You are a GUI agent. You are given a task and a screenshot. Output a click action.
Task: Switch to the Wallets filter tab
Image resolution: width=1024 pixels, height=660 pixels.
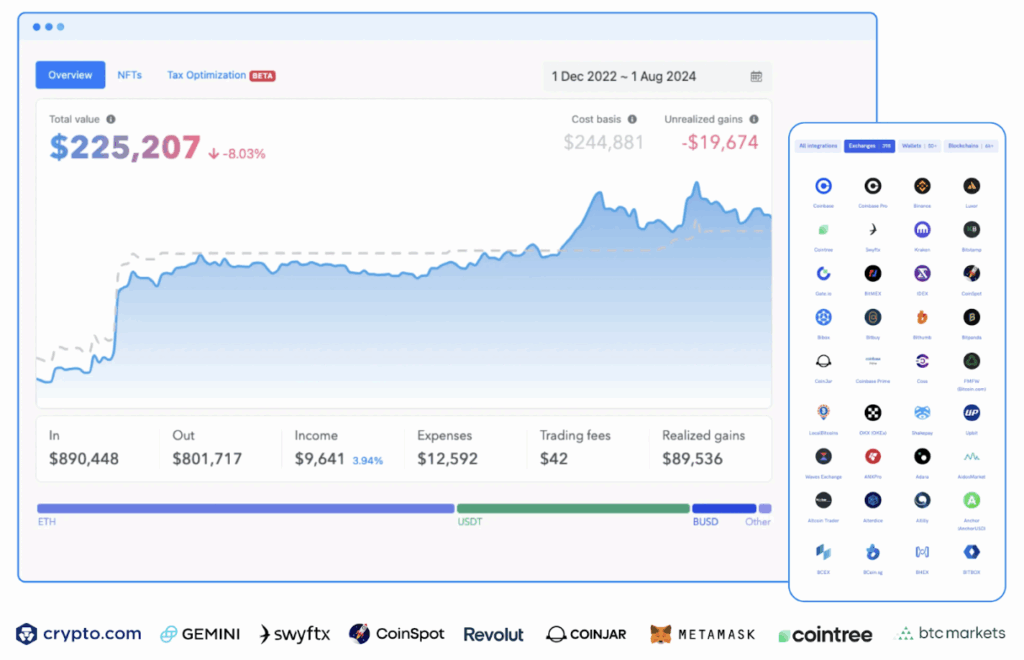[x=920, y=146]
